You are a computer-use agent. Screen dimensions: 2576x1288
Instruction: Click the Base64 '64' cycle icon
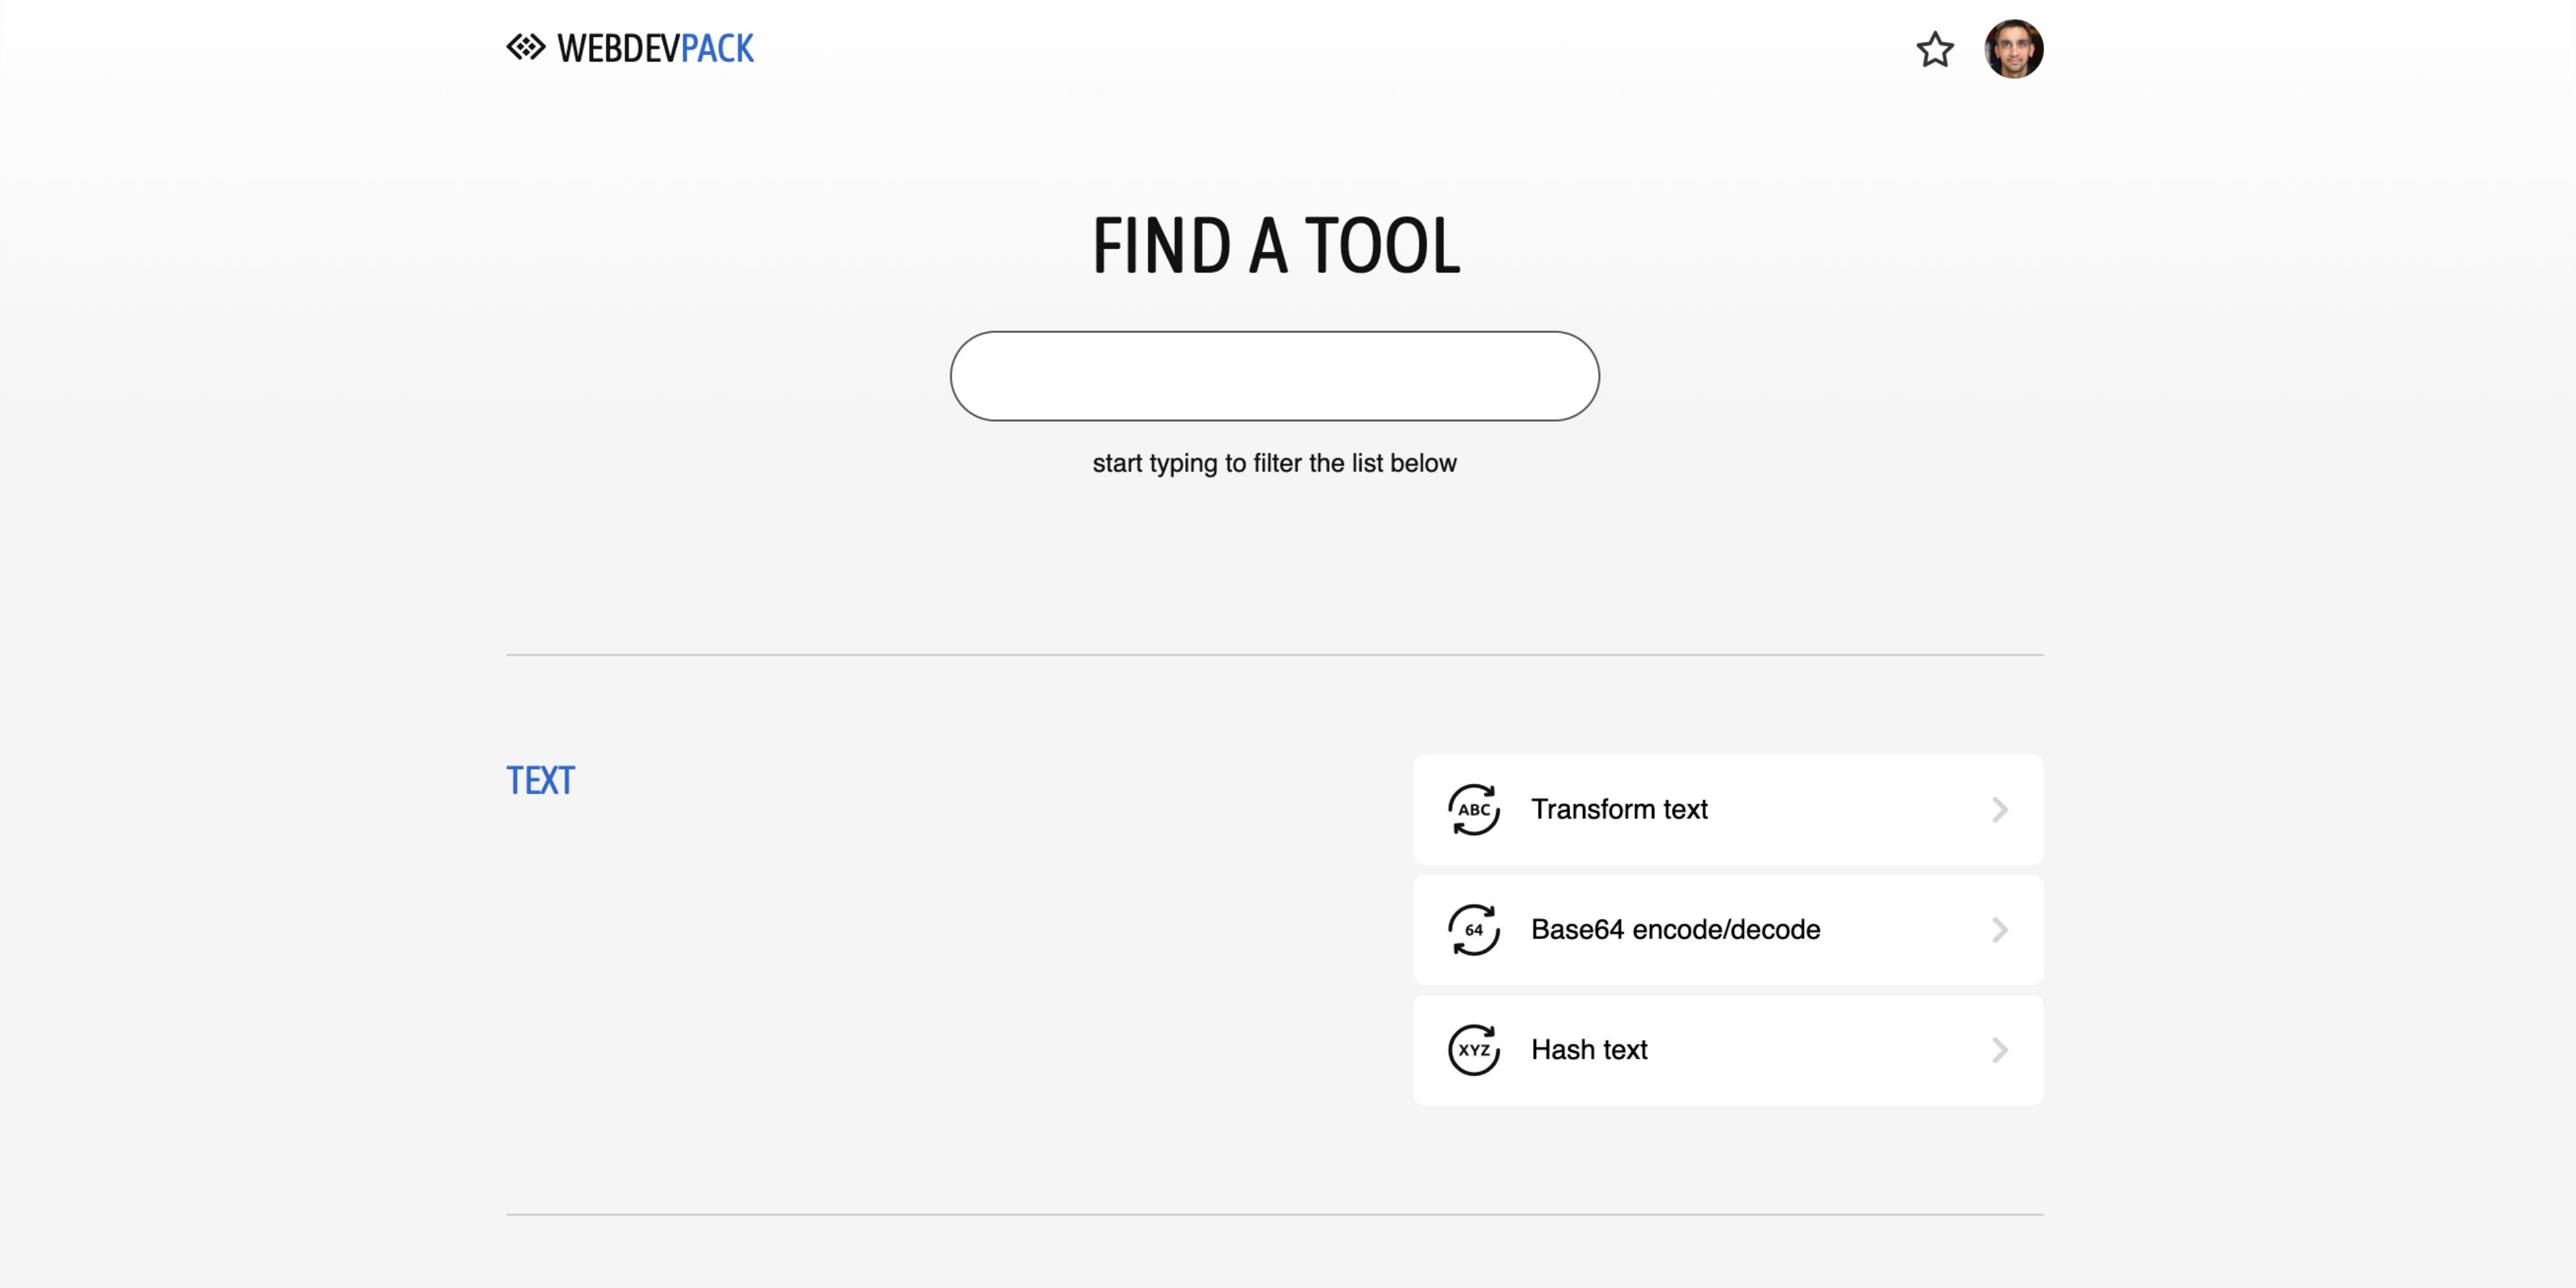1474,929
